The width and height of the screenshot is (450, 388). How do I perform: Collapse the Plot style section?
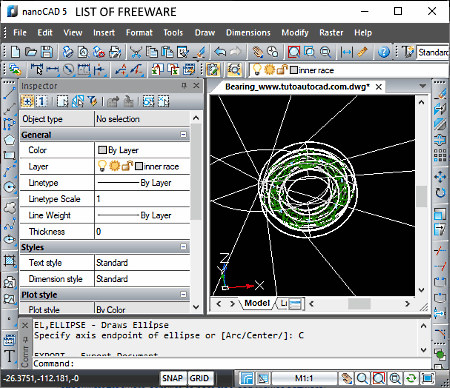[183, 294]
